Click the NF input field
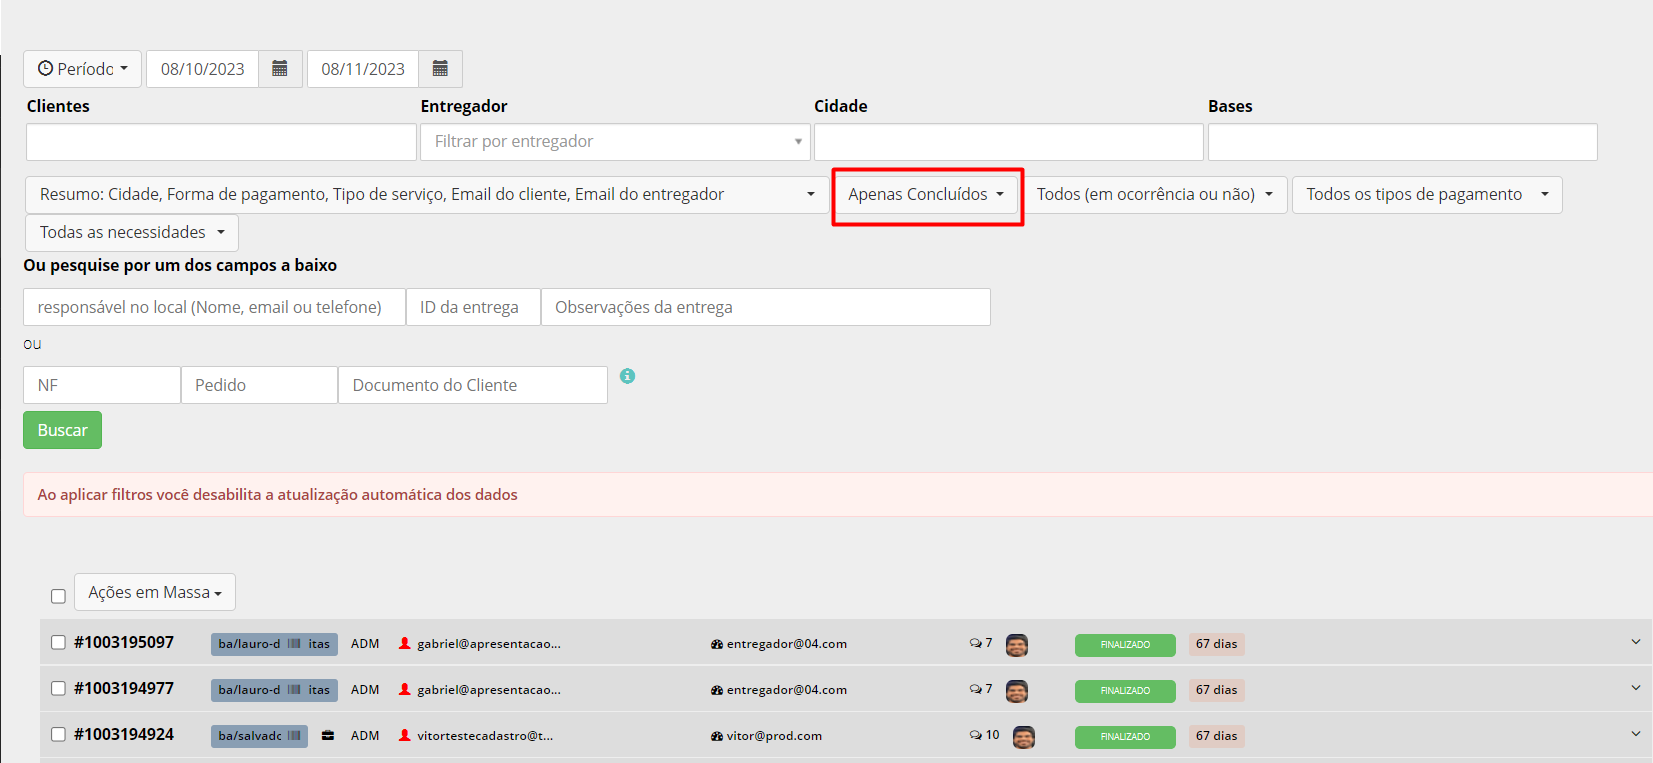The width and height of the screenshot is (1653, 763). [102, 385]
